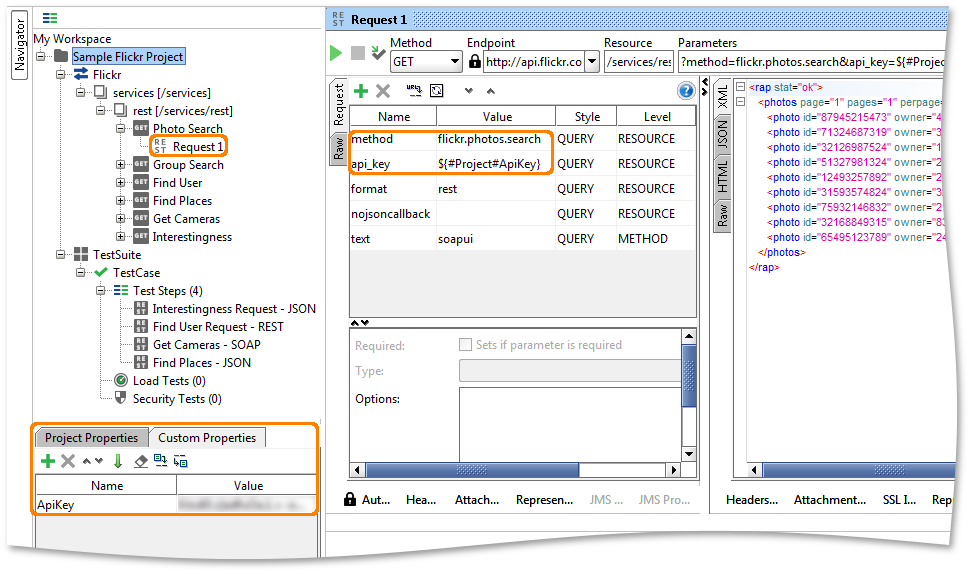Click the Security Tests shield icon
Screen dimensions: 971x574
click(121, 398)
